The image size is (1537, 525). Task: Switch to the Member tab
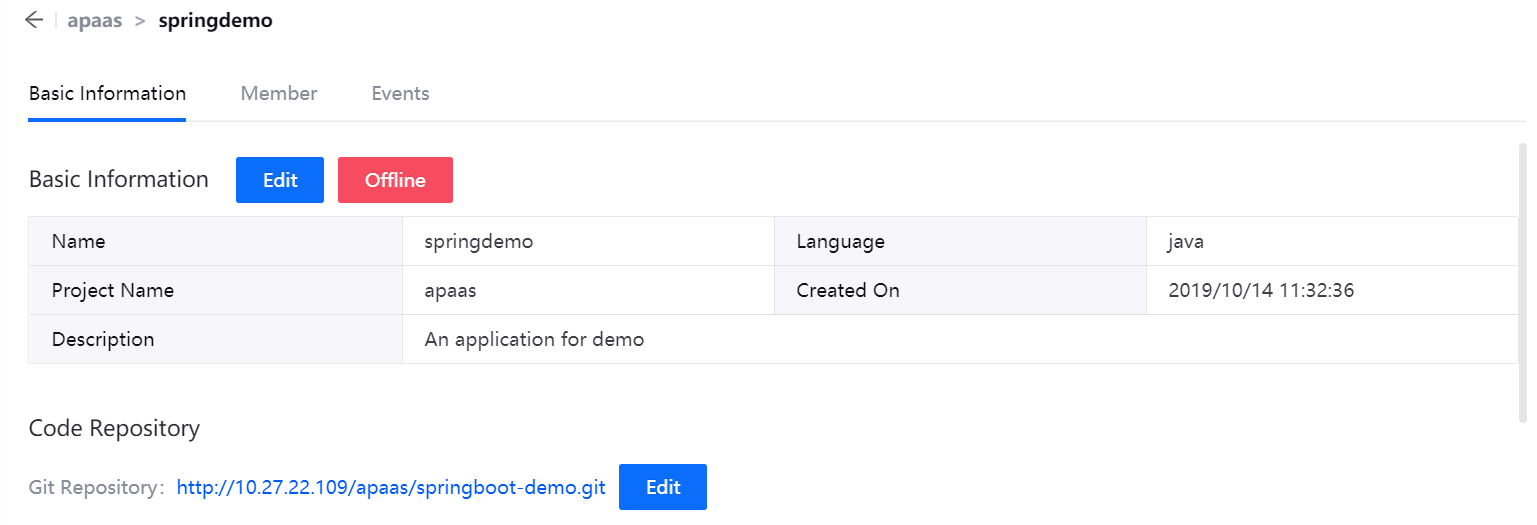pyautogui.click(x=279, y=94)
